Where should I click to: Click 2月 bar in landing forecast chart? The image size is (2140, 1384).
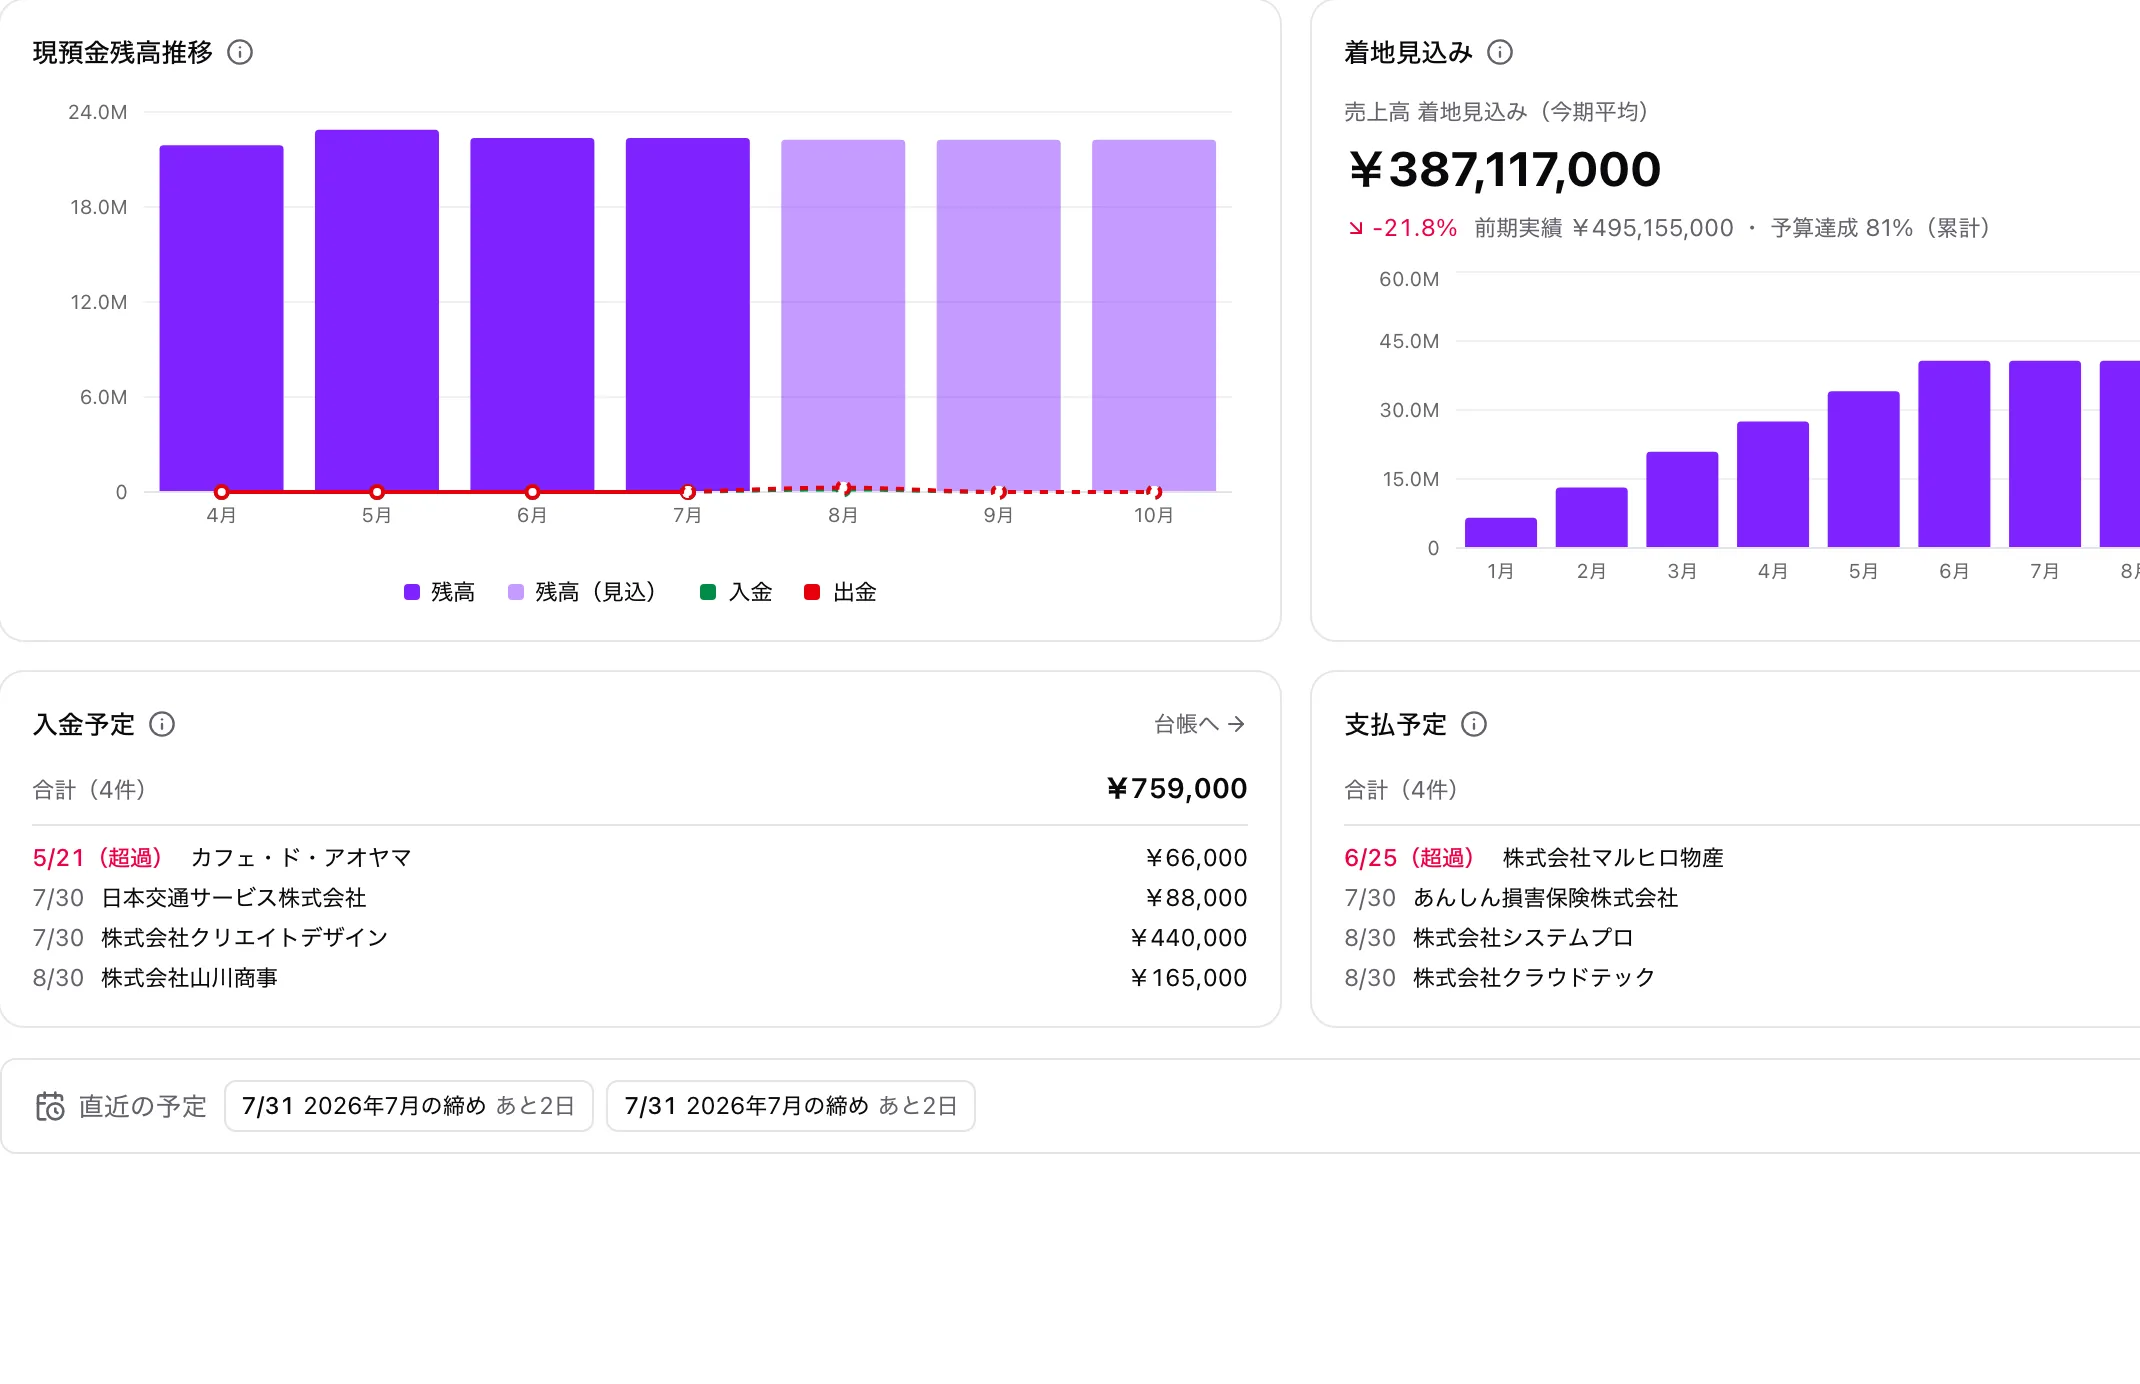tap(1591, 517)
